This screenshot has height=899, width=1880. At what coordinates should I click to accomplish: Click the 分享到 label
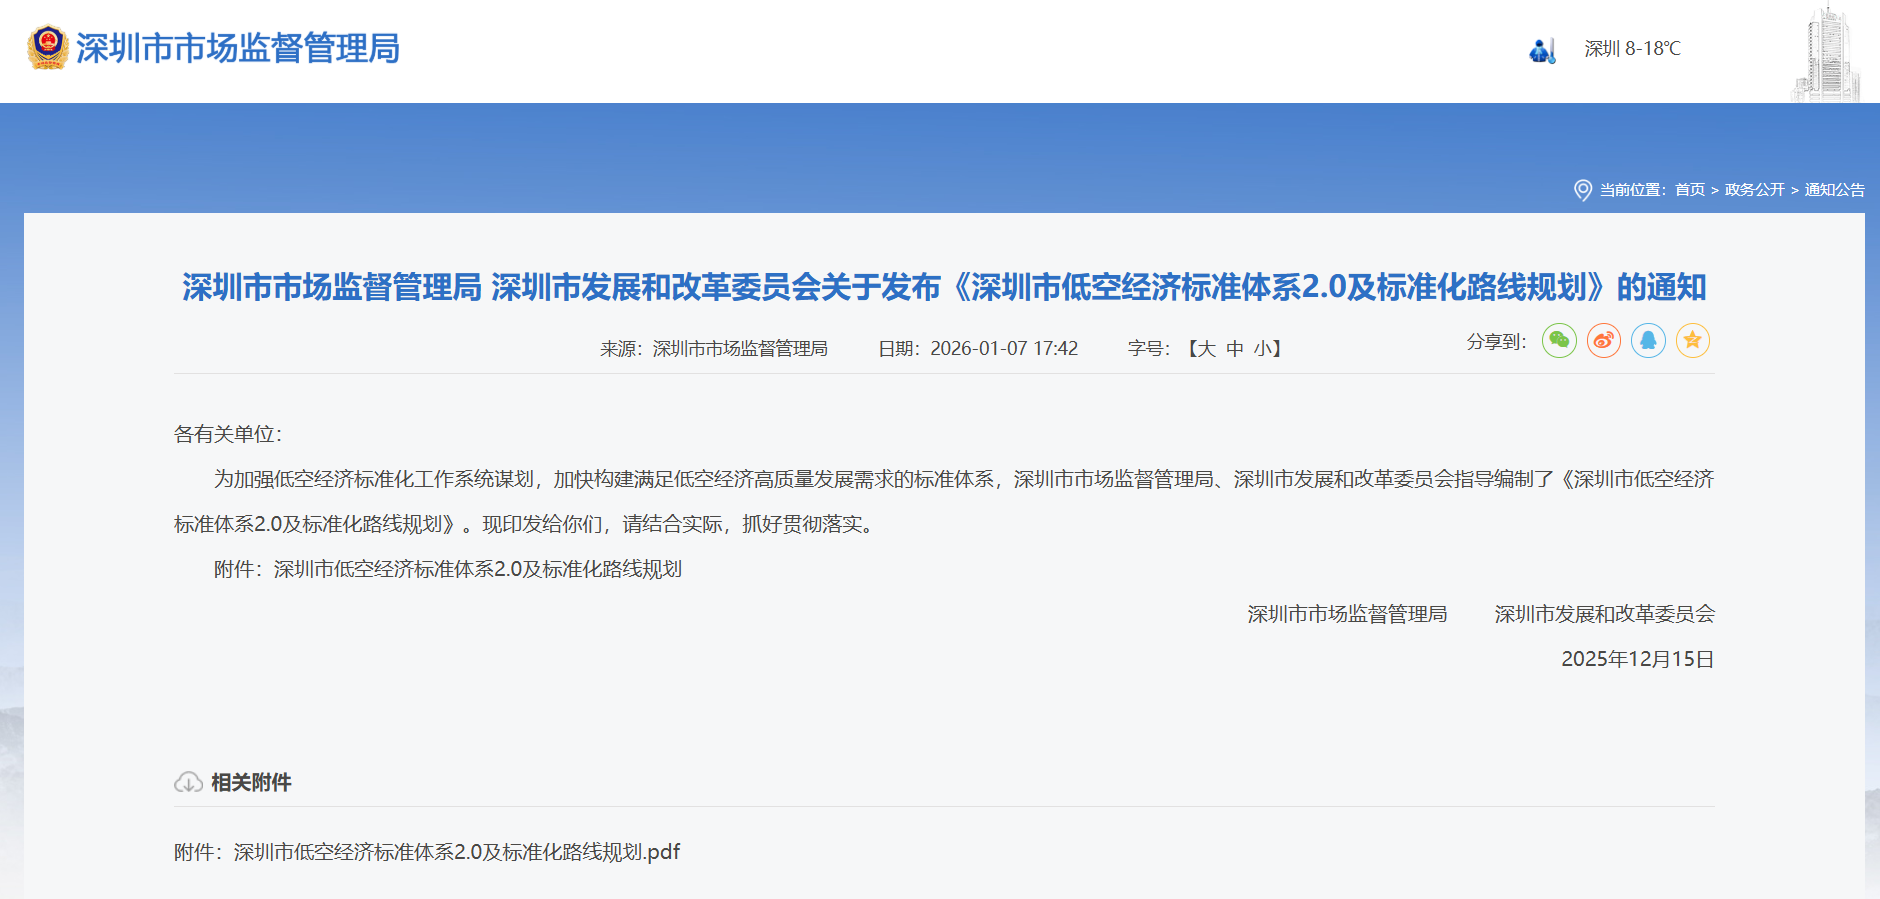[1497, 342]
